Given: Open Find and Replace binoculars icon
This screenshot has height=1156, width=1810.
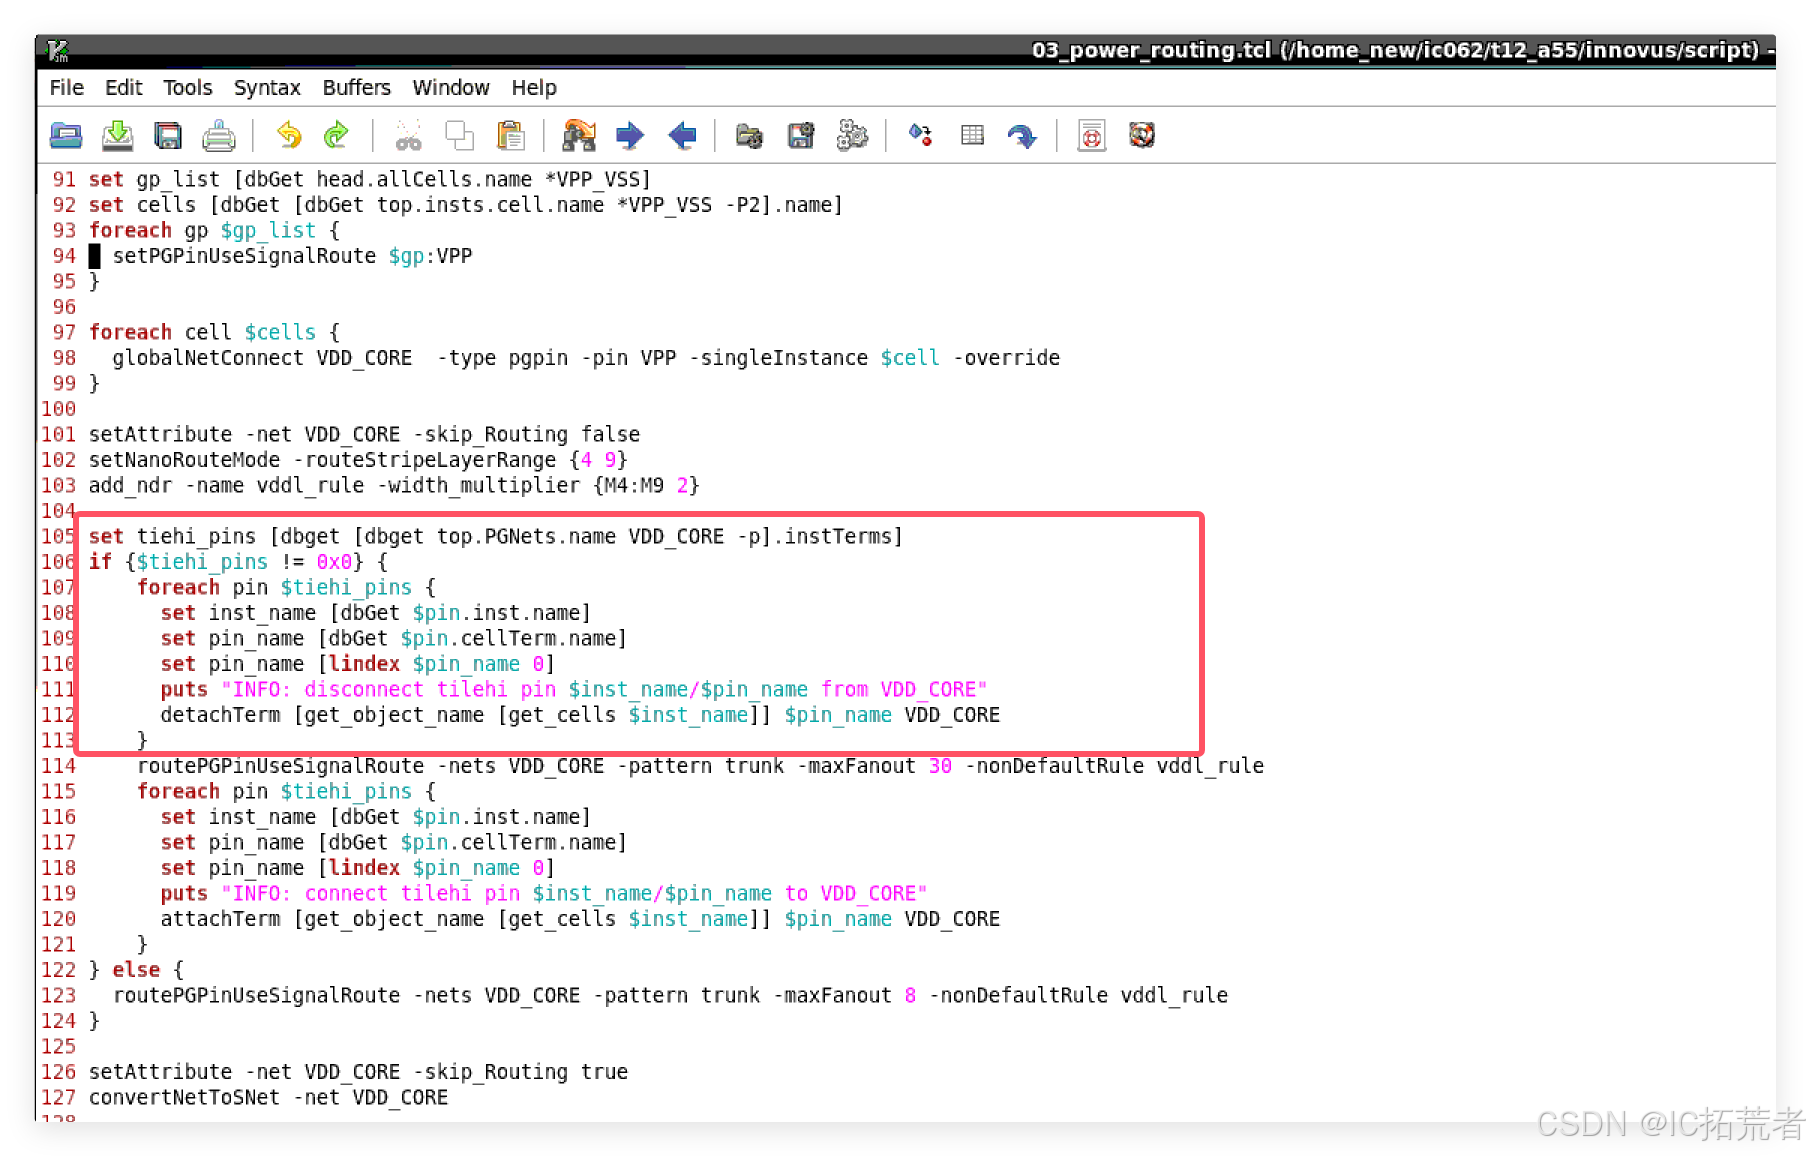Looking at the screenshot, I should click(579, 135).
